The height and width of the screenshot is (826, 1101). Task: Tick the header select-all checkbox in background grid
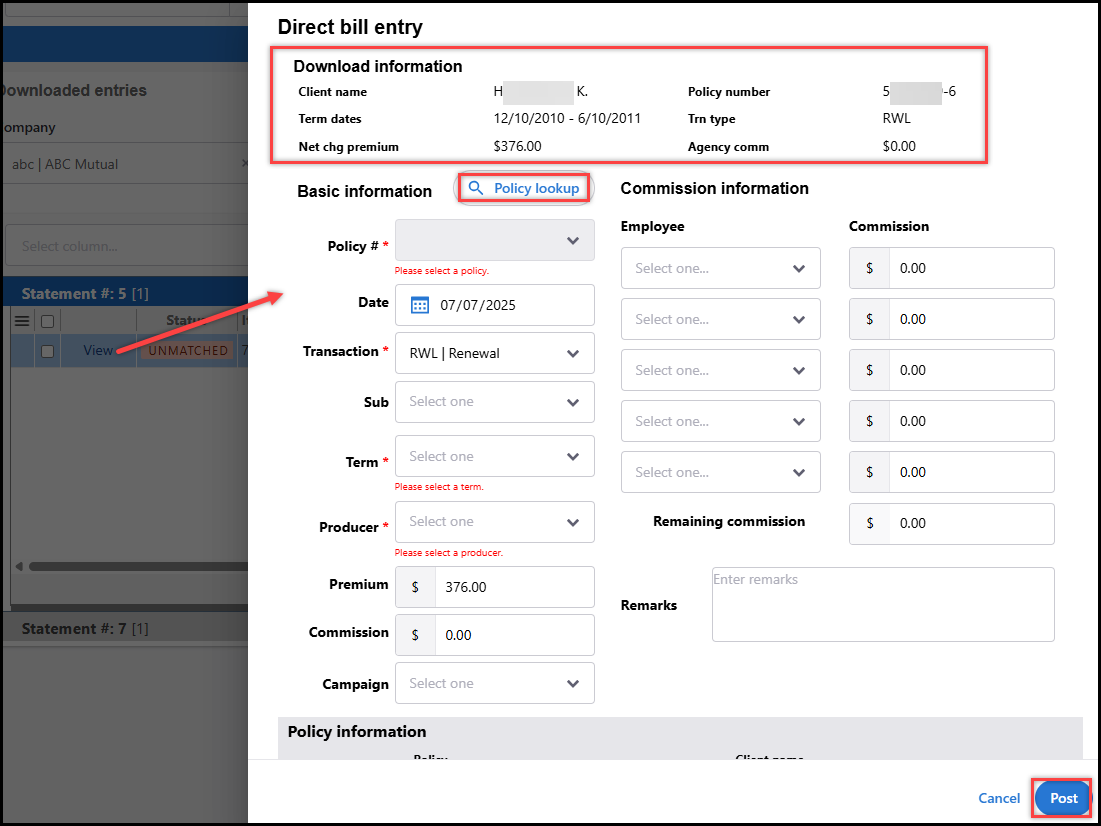(47, 321)
